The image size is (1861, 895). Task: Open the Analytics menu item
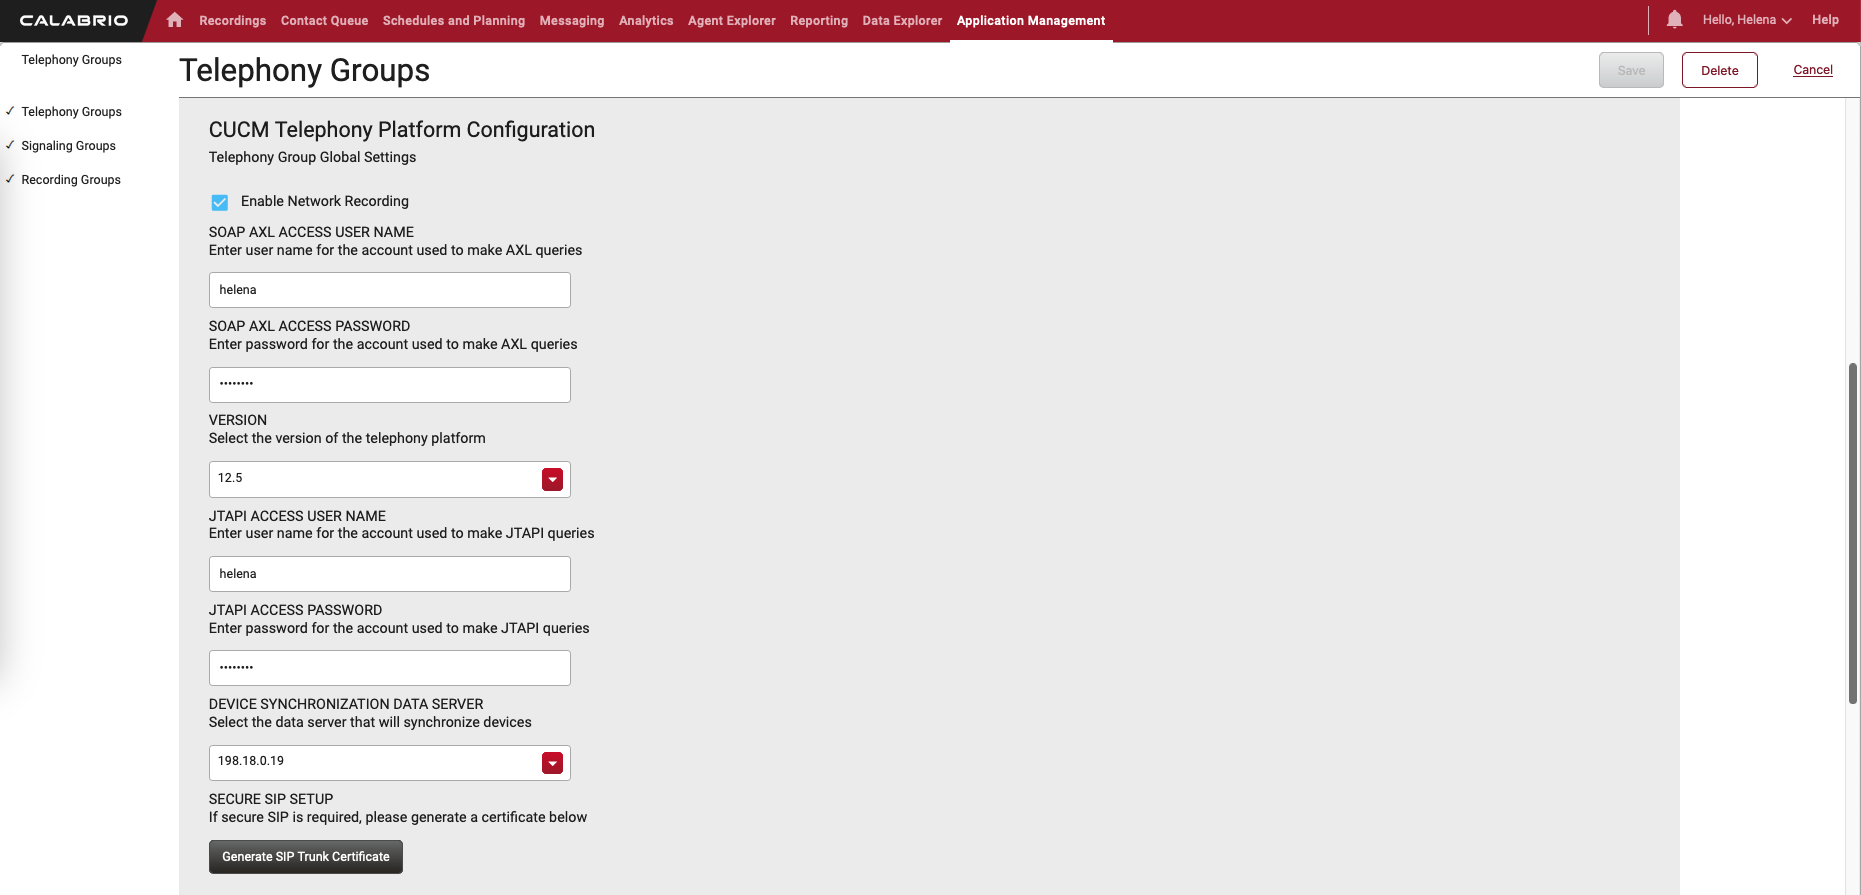click(645, 21)
